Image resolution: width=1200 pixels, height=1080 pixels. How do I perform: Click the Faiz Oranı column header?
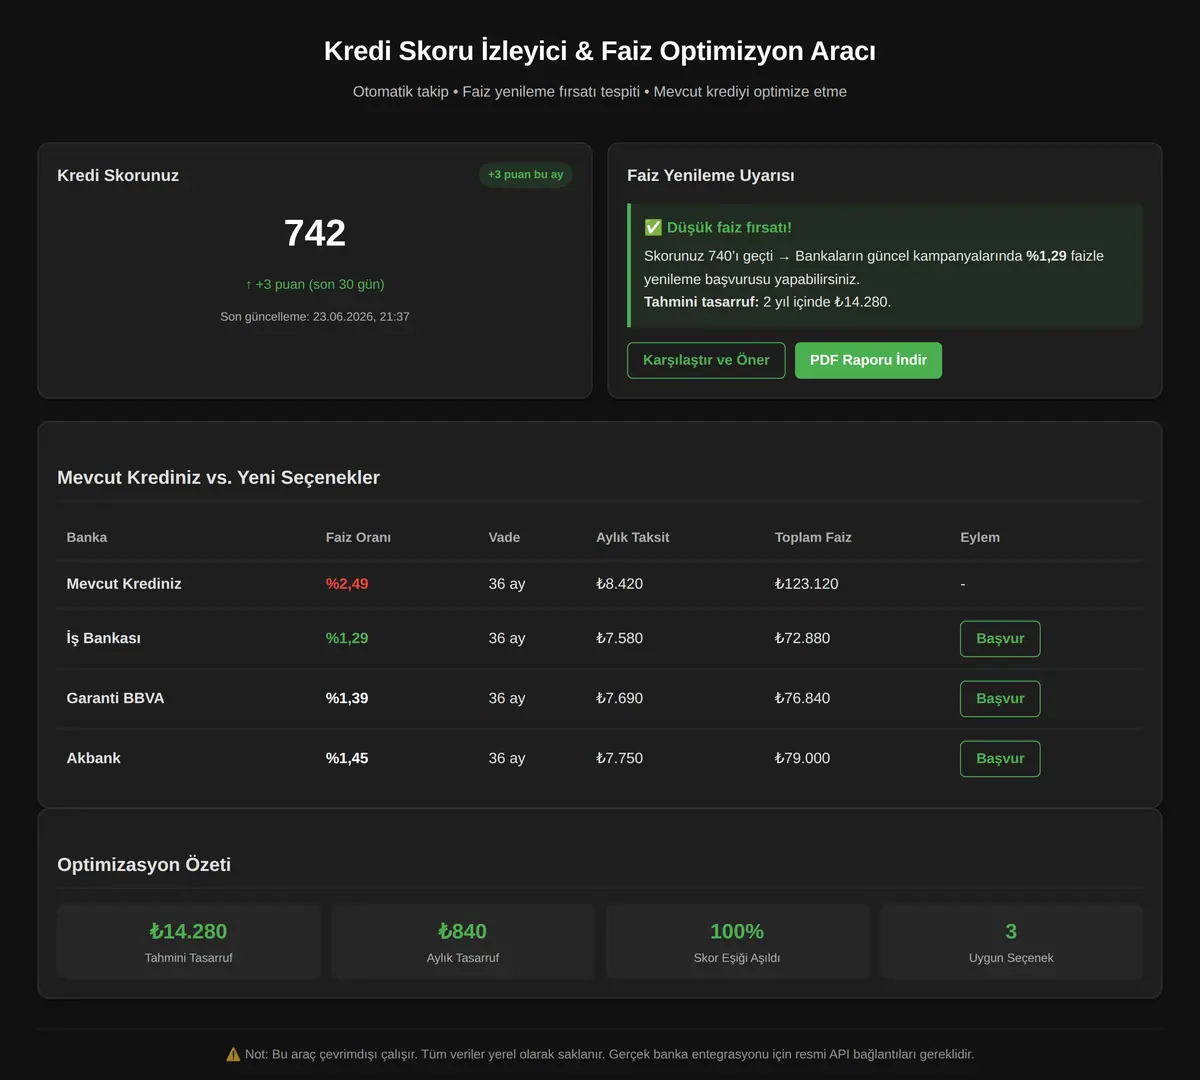coord(358,538)
